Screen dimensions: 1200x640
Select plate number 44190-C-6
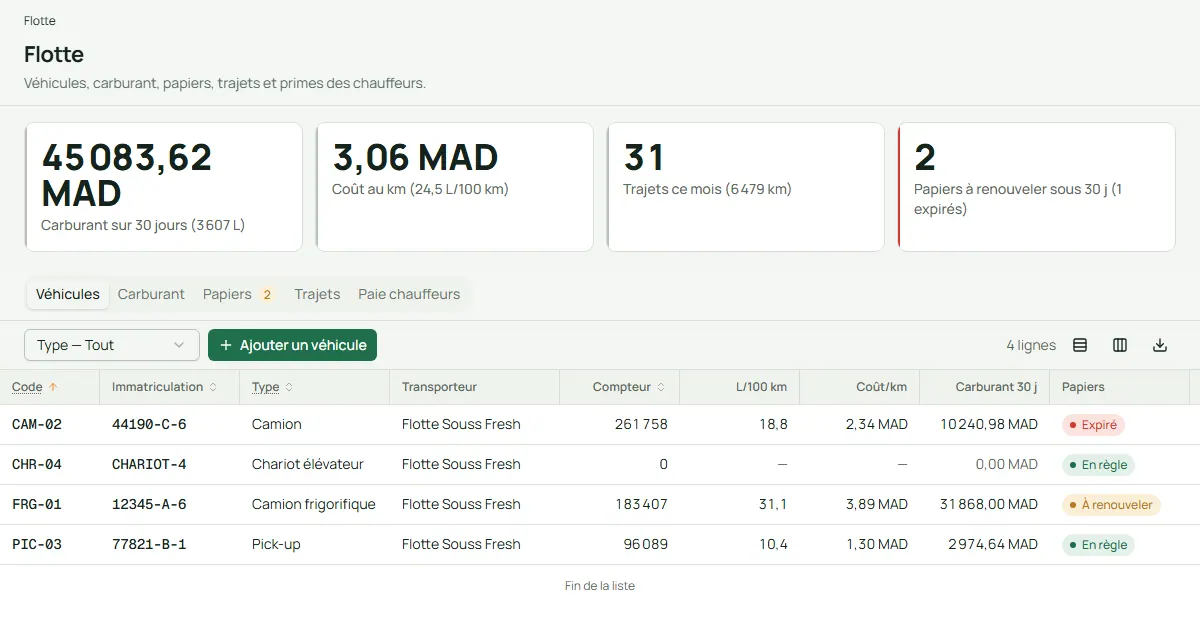coord(149,425)
